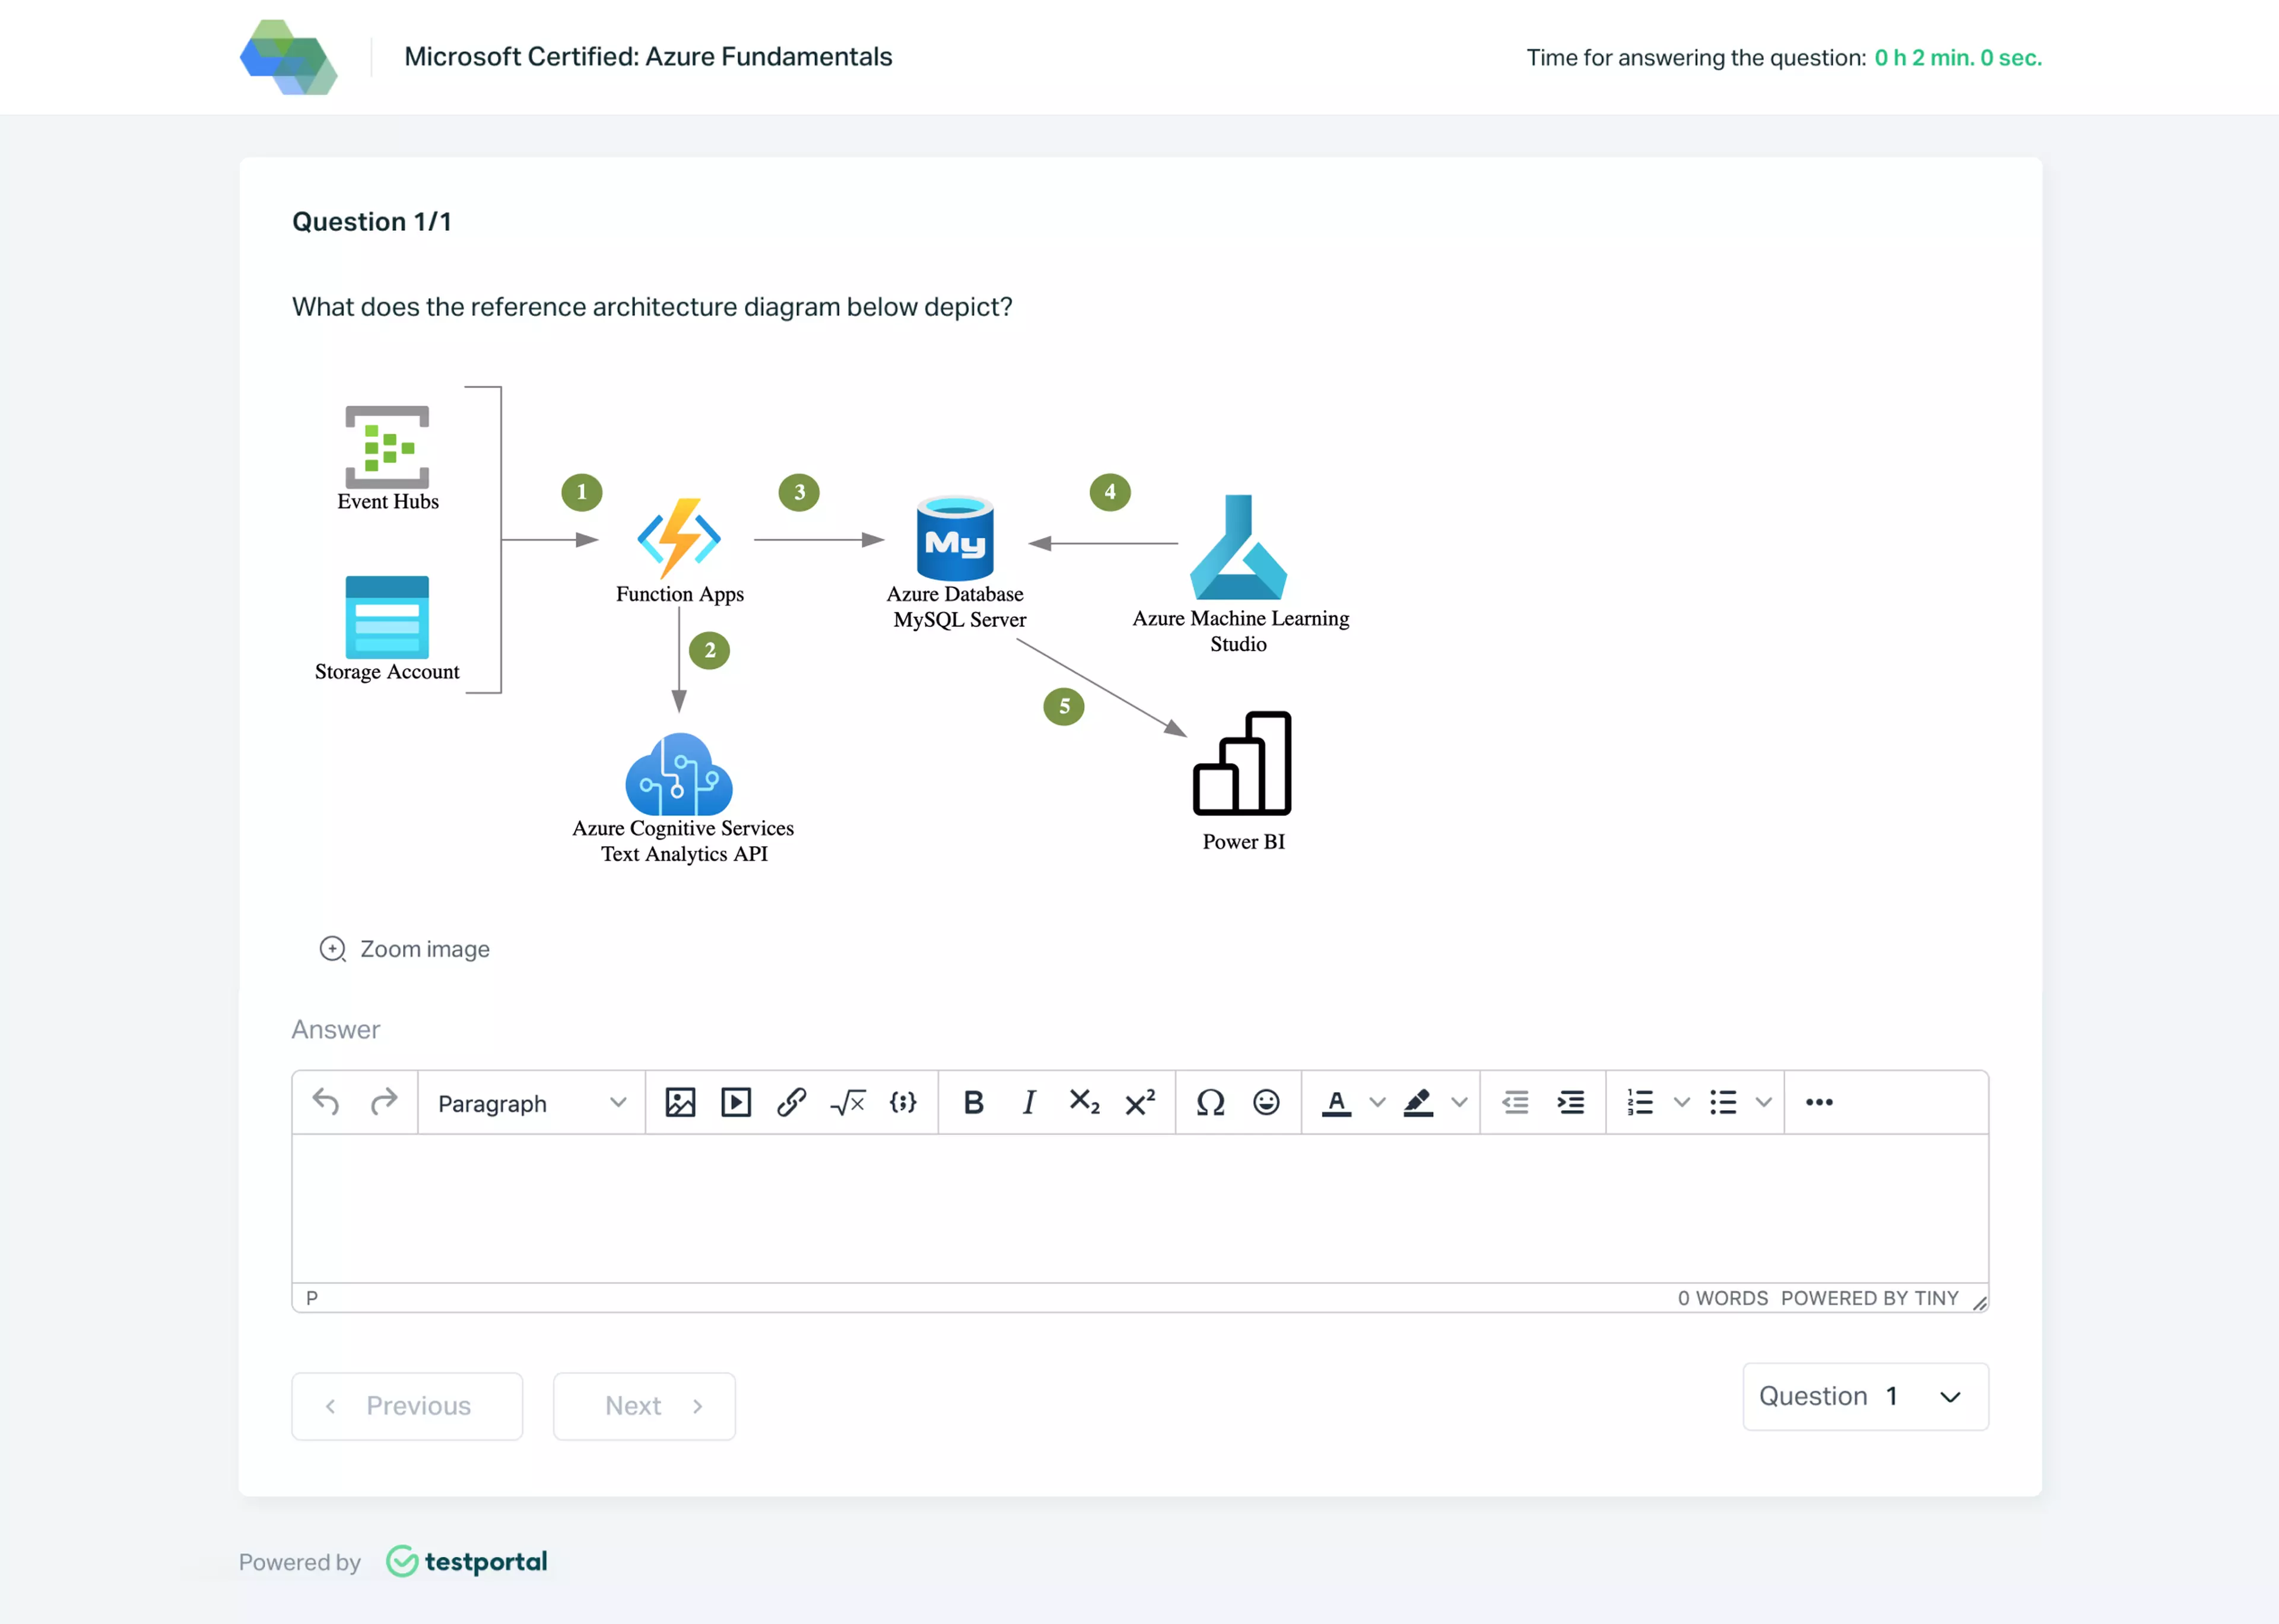Image resolution: width=2279 pixels, height=1624 pixels.
Task: Click the 0 WORDS word count
Action: click(x=1723, y=1298)
